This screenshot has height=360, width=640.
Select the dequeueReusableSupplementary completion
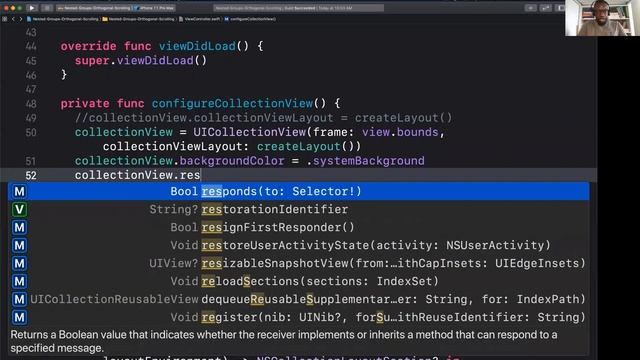point(299,299)
